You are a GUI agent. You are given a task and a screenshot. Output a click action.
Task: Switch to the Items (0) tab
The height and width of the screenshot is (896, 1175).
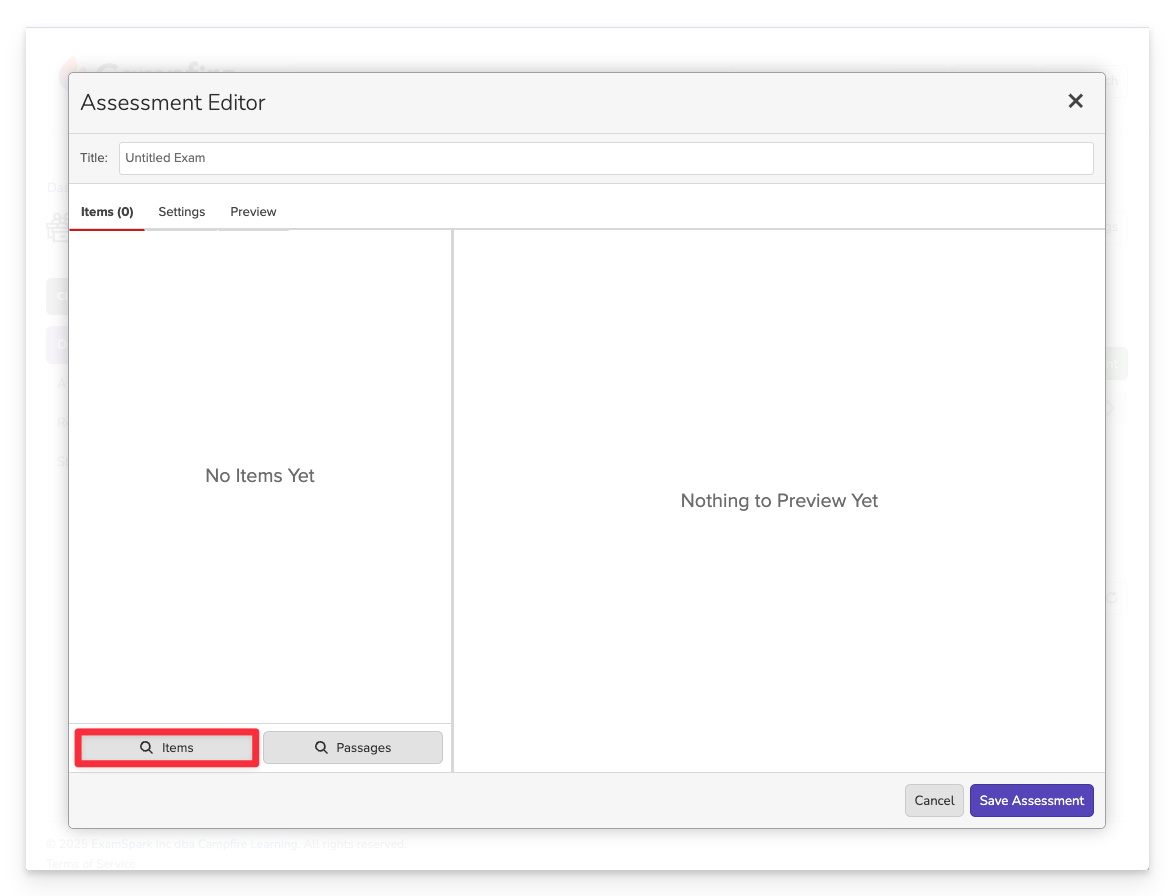107,212
